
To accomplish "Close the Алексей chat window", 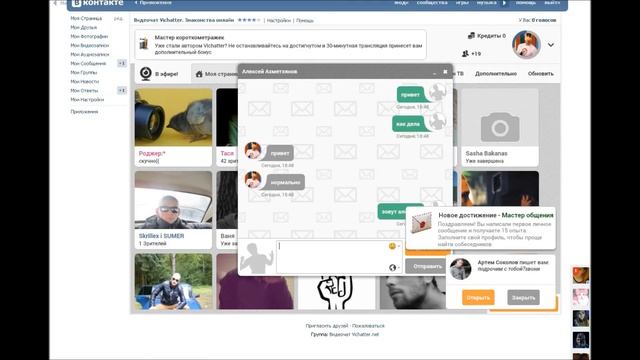I will [445, 71].
